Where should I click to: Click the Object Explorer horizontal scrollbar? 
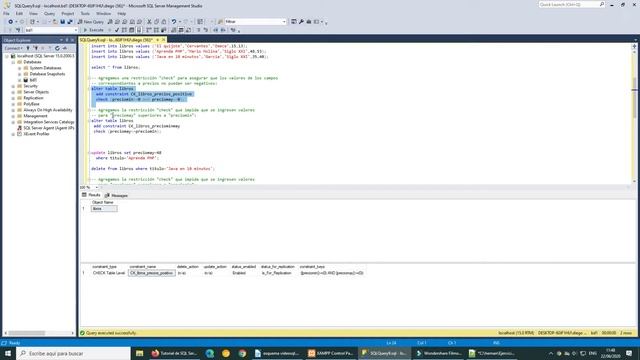[39, 333]
